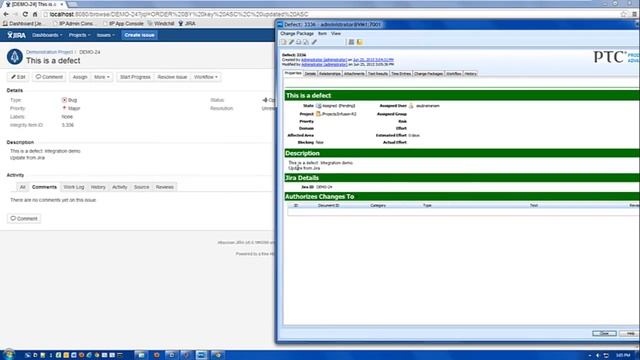Open View menu in Defect window
Viewport: 640px width, 360px height.
pos(336,33)
